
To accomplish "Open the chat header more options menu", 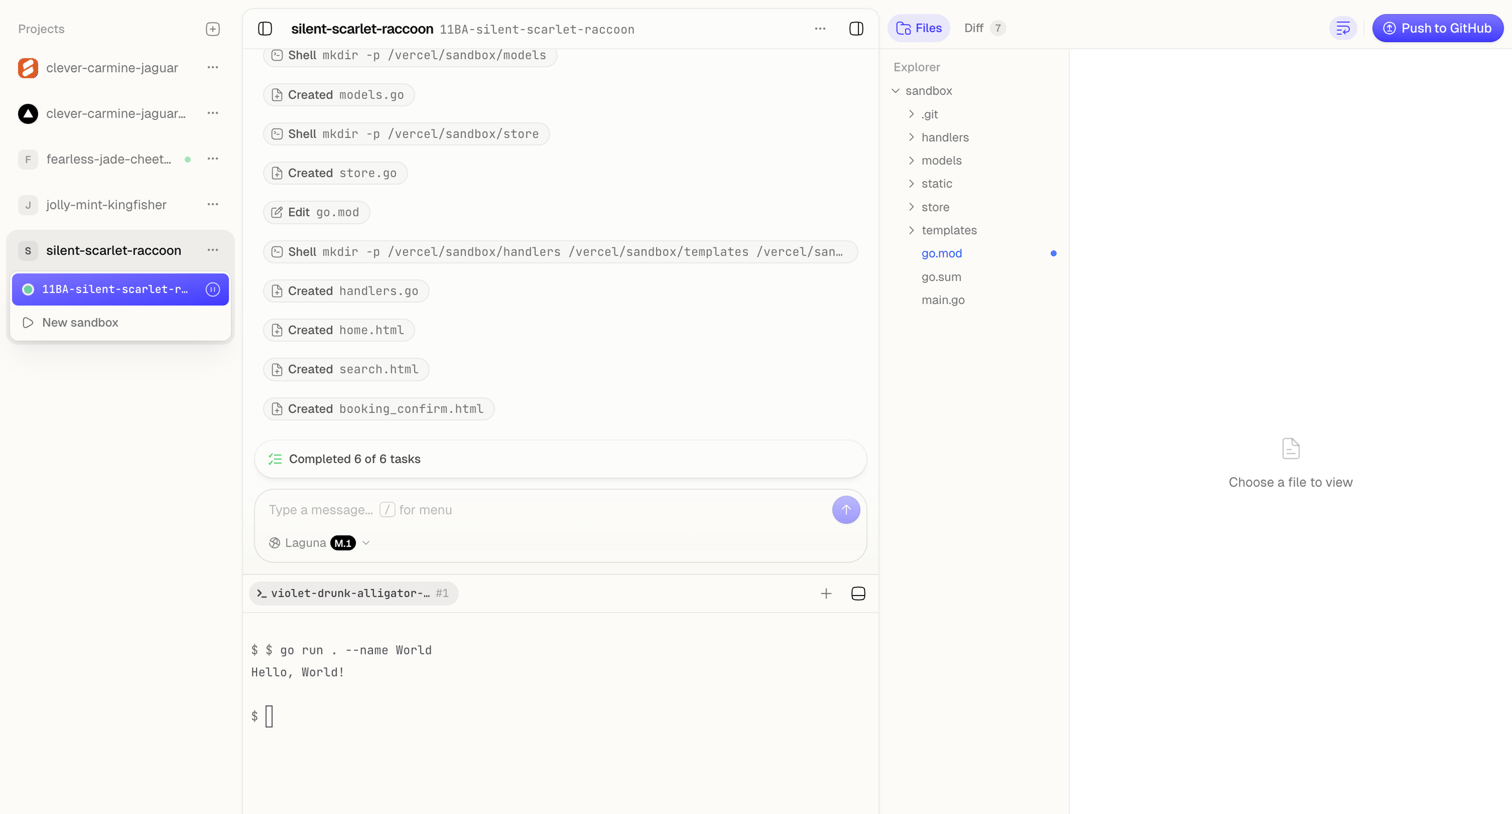I will tap(820, 29).
